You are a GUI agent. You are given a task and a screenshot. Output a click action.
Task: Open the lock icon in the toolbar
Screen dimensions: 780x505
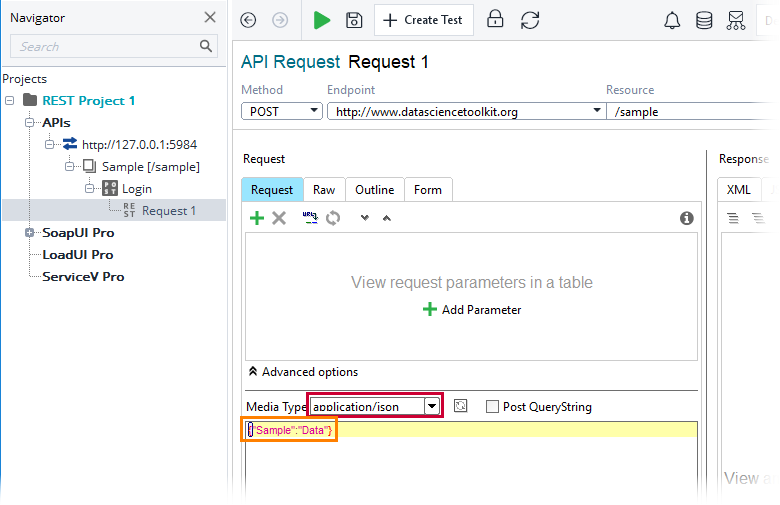pos(495,19)
